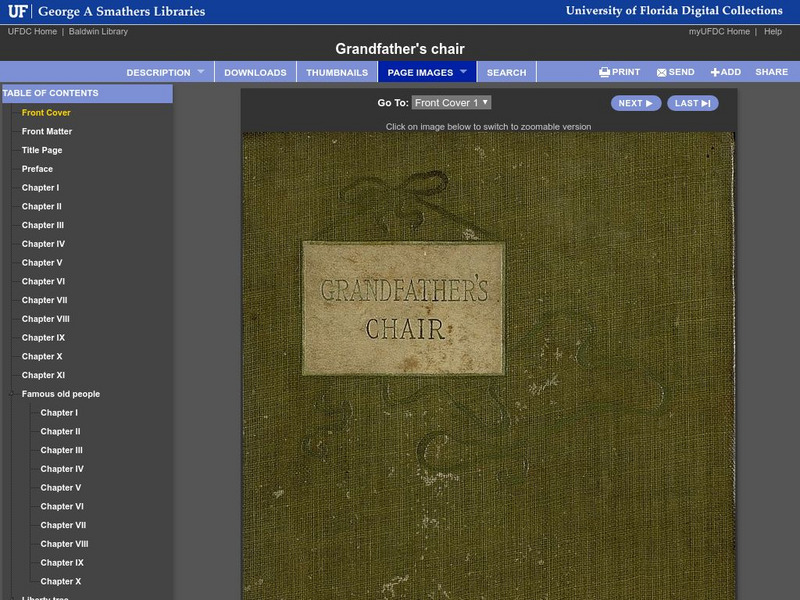Open the SEARCH panel
Viewport: 800px width, 600px height.
[x=507, y=71]
